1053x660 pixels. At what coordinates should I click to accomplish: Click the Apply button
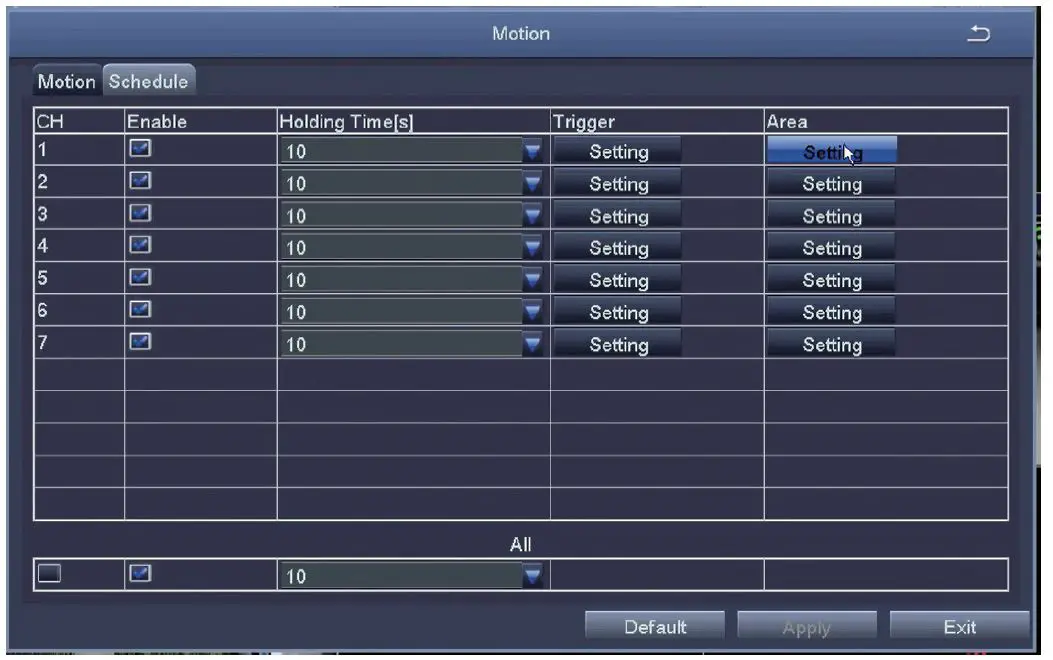[x=807, y=626]
